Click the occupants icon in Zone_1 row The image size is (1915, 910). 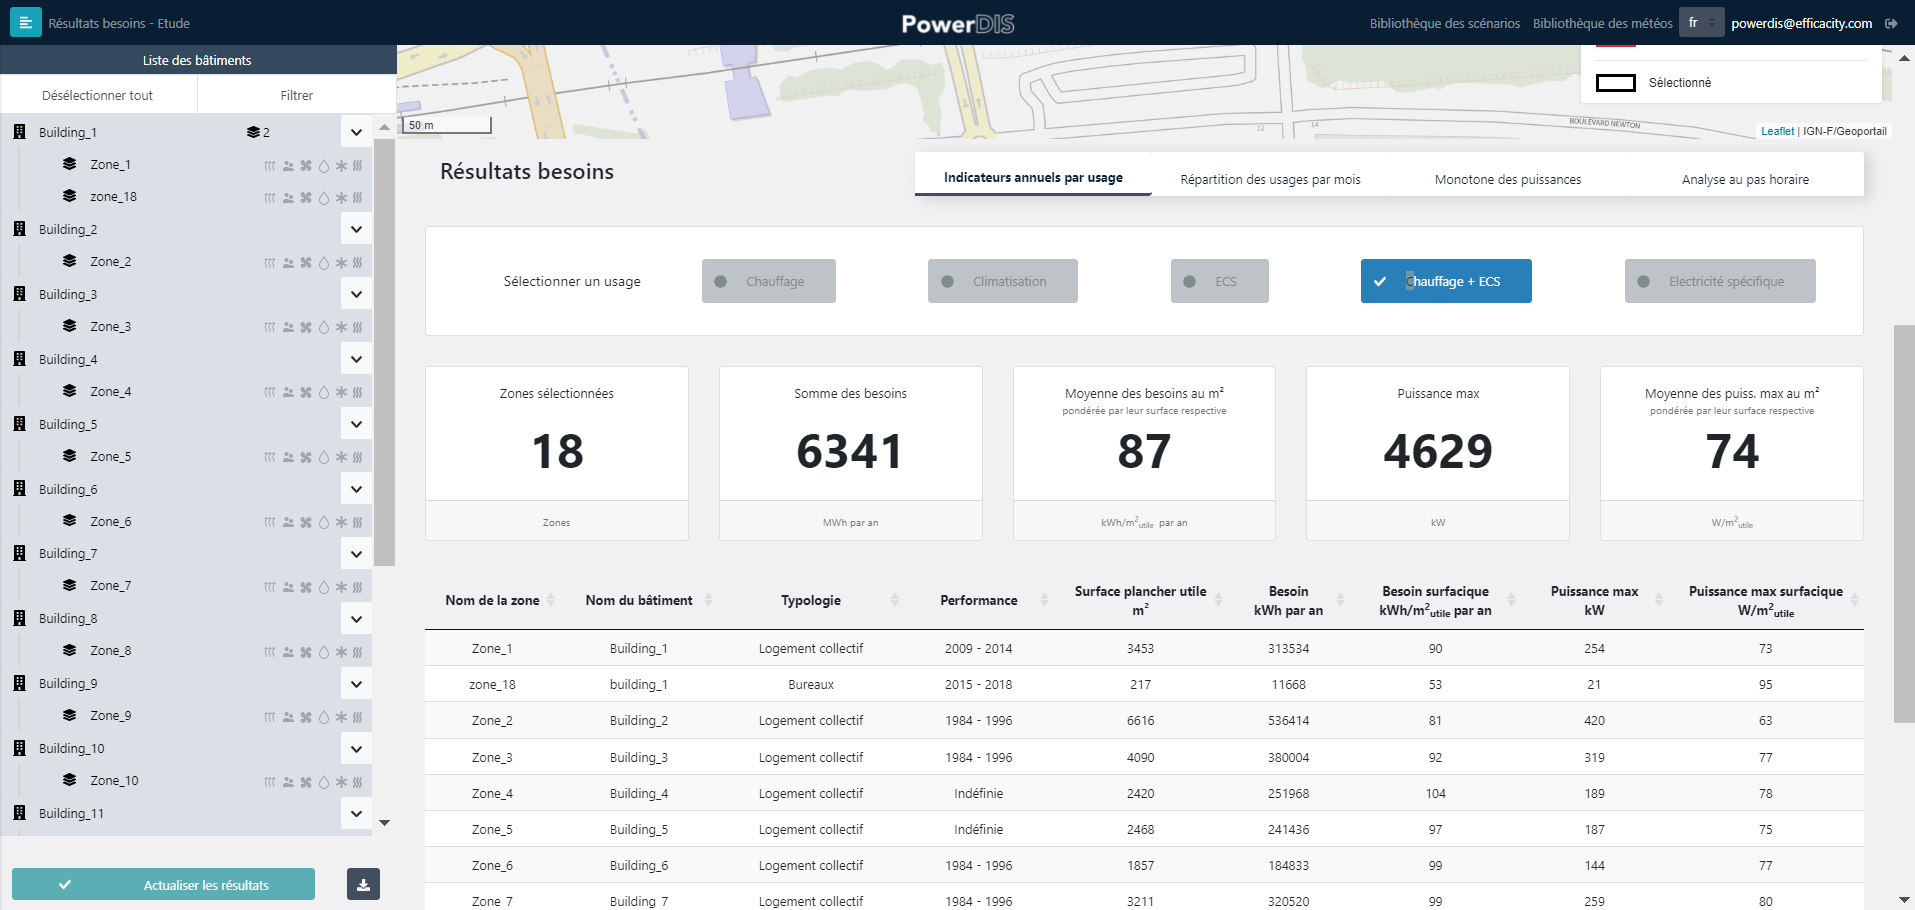[x=288, y=166]
